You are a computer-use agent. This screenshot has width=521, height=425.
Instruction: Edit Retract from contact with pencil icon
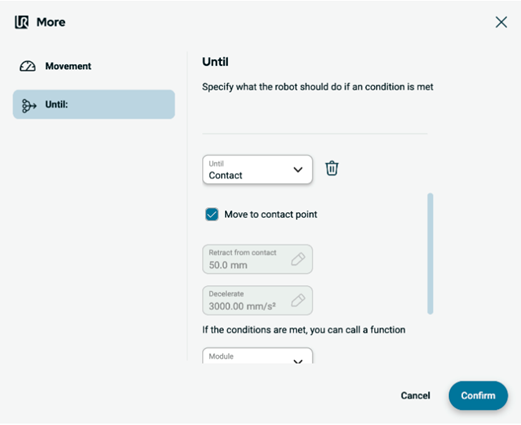(x=298, y=259)
